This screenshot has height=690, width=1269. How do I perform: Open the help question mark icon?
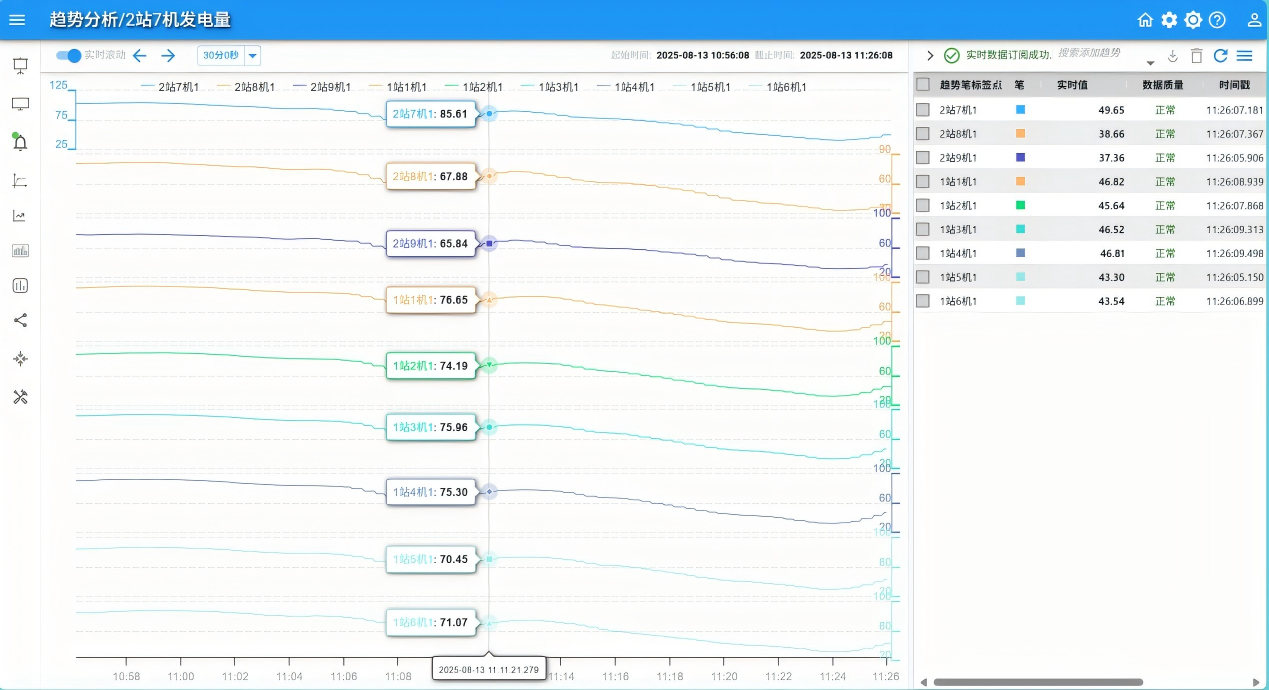[1217, 20]
